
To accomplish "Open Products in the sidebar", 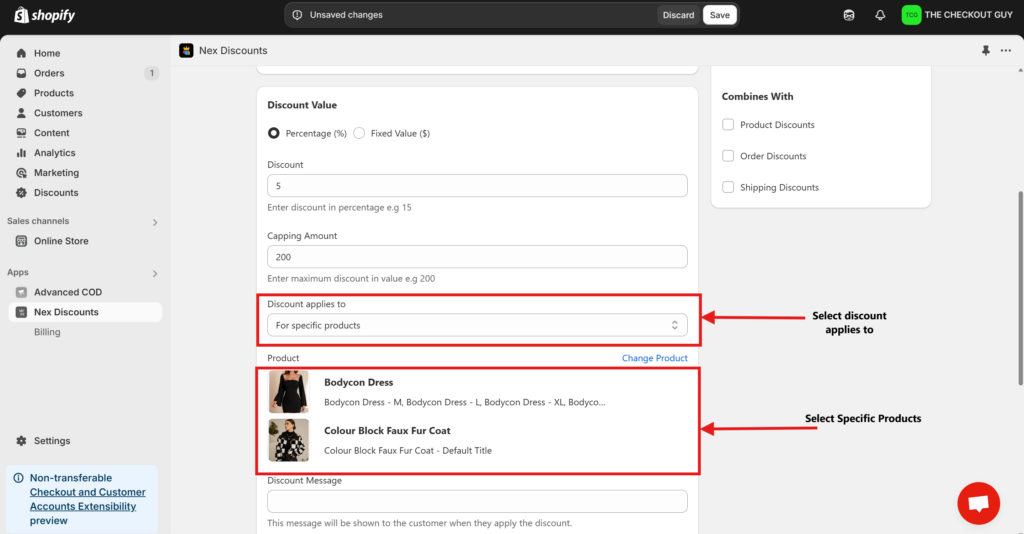I will (x=54, y=93).
